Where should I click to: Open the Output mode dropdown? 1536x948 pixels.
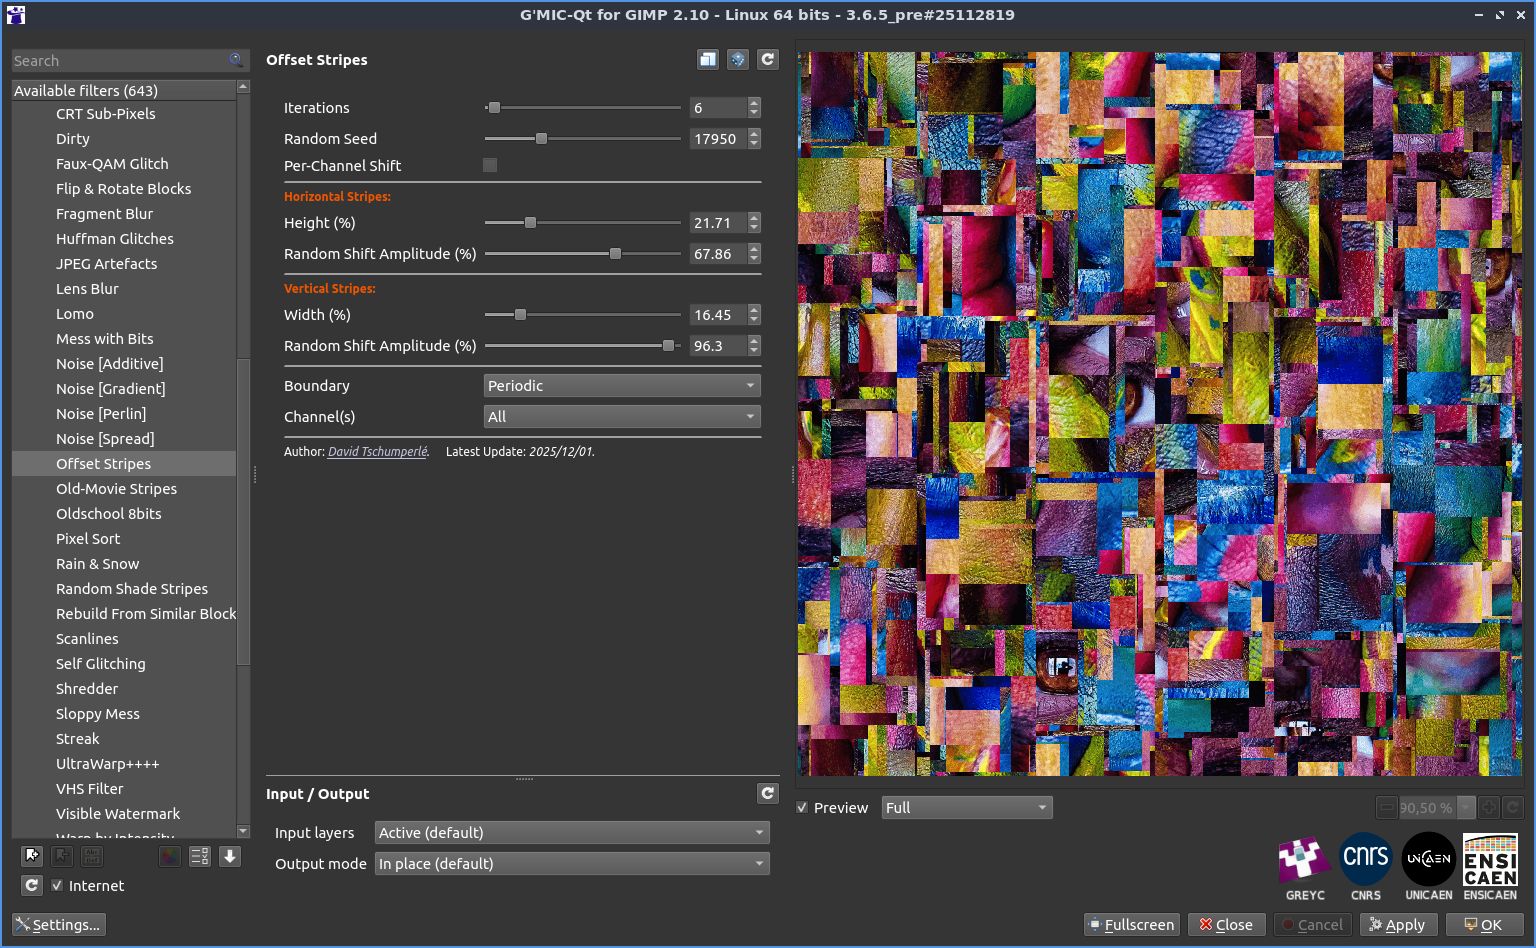coord(572,864)
